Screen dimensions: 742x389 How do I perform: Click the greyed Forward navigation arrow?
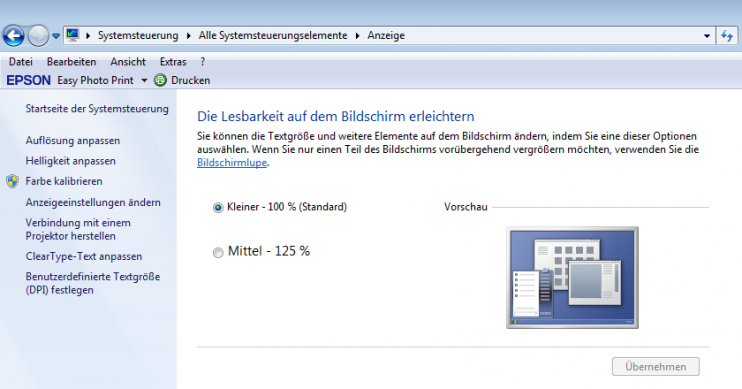(38, 35)
